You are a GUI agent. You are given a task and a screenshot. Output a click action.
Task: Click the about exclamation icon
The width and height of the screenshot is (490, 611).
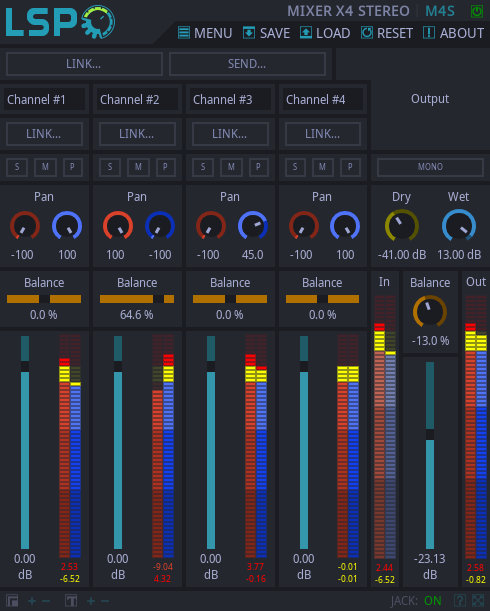click(429, 33)
